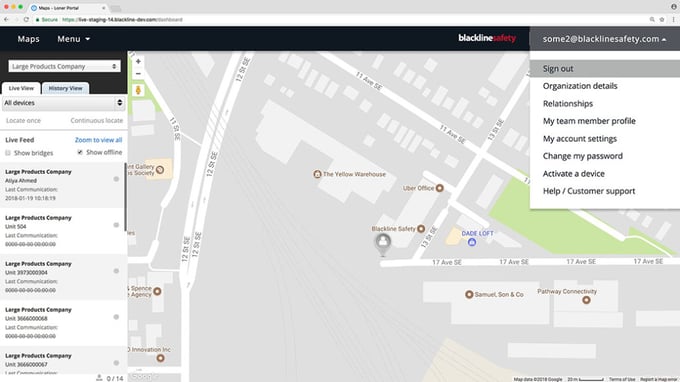The image size is (680, 382).
Task: Expand the All devices filter dropdown
Action: [63, 103]
